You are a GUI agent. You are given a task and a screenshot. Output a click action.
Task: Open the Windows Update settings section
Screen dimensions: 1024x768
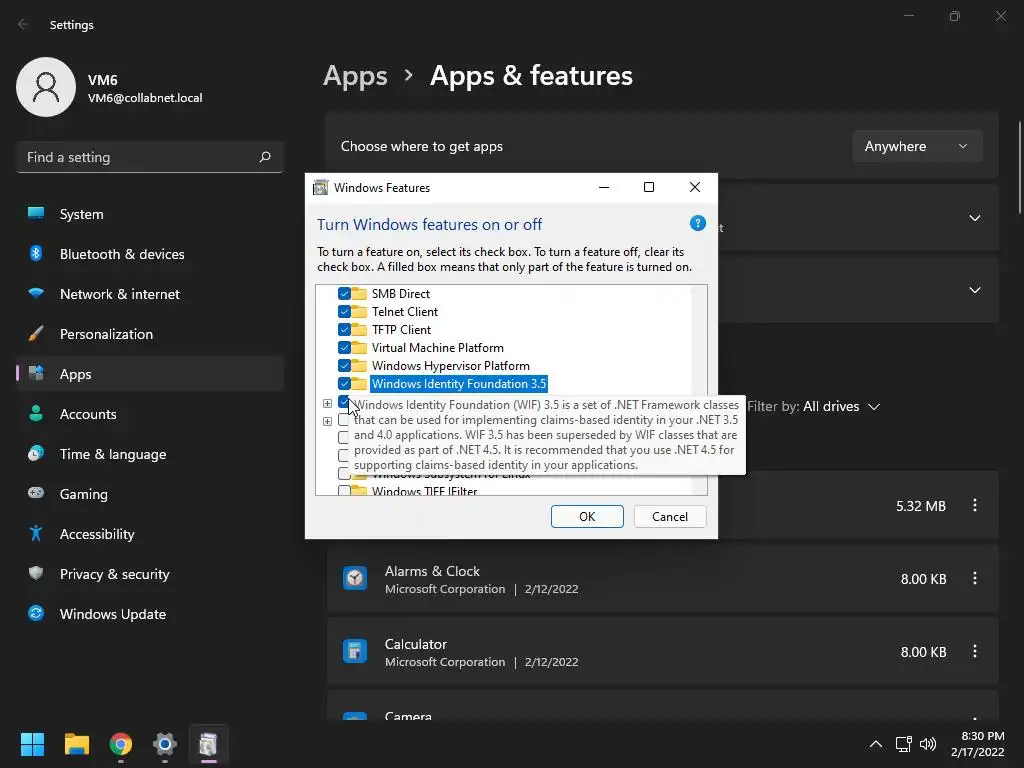[112, 614]
